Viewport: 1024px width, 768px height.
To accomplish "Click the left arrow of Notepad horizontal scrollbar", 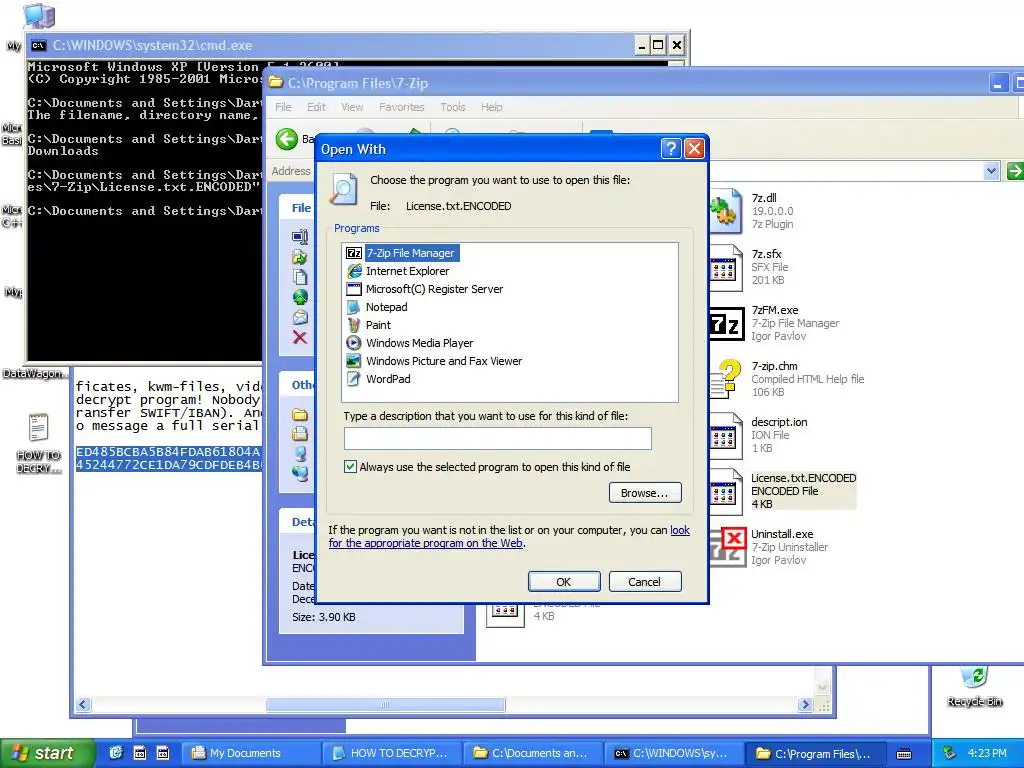I will (x=83, y=705).
